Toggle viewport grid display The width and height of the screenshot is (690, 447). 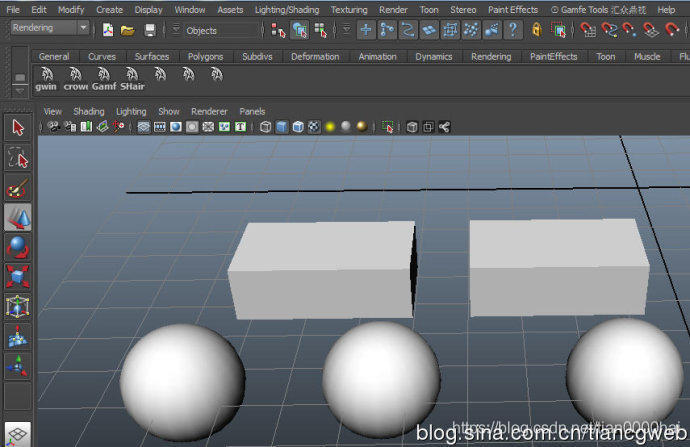click(x=143, y=127)
